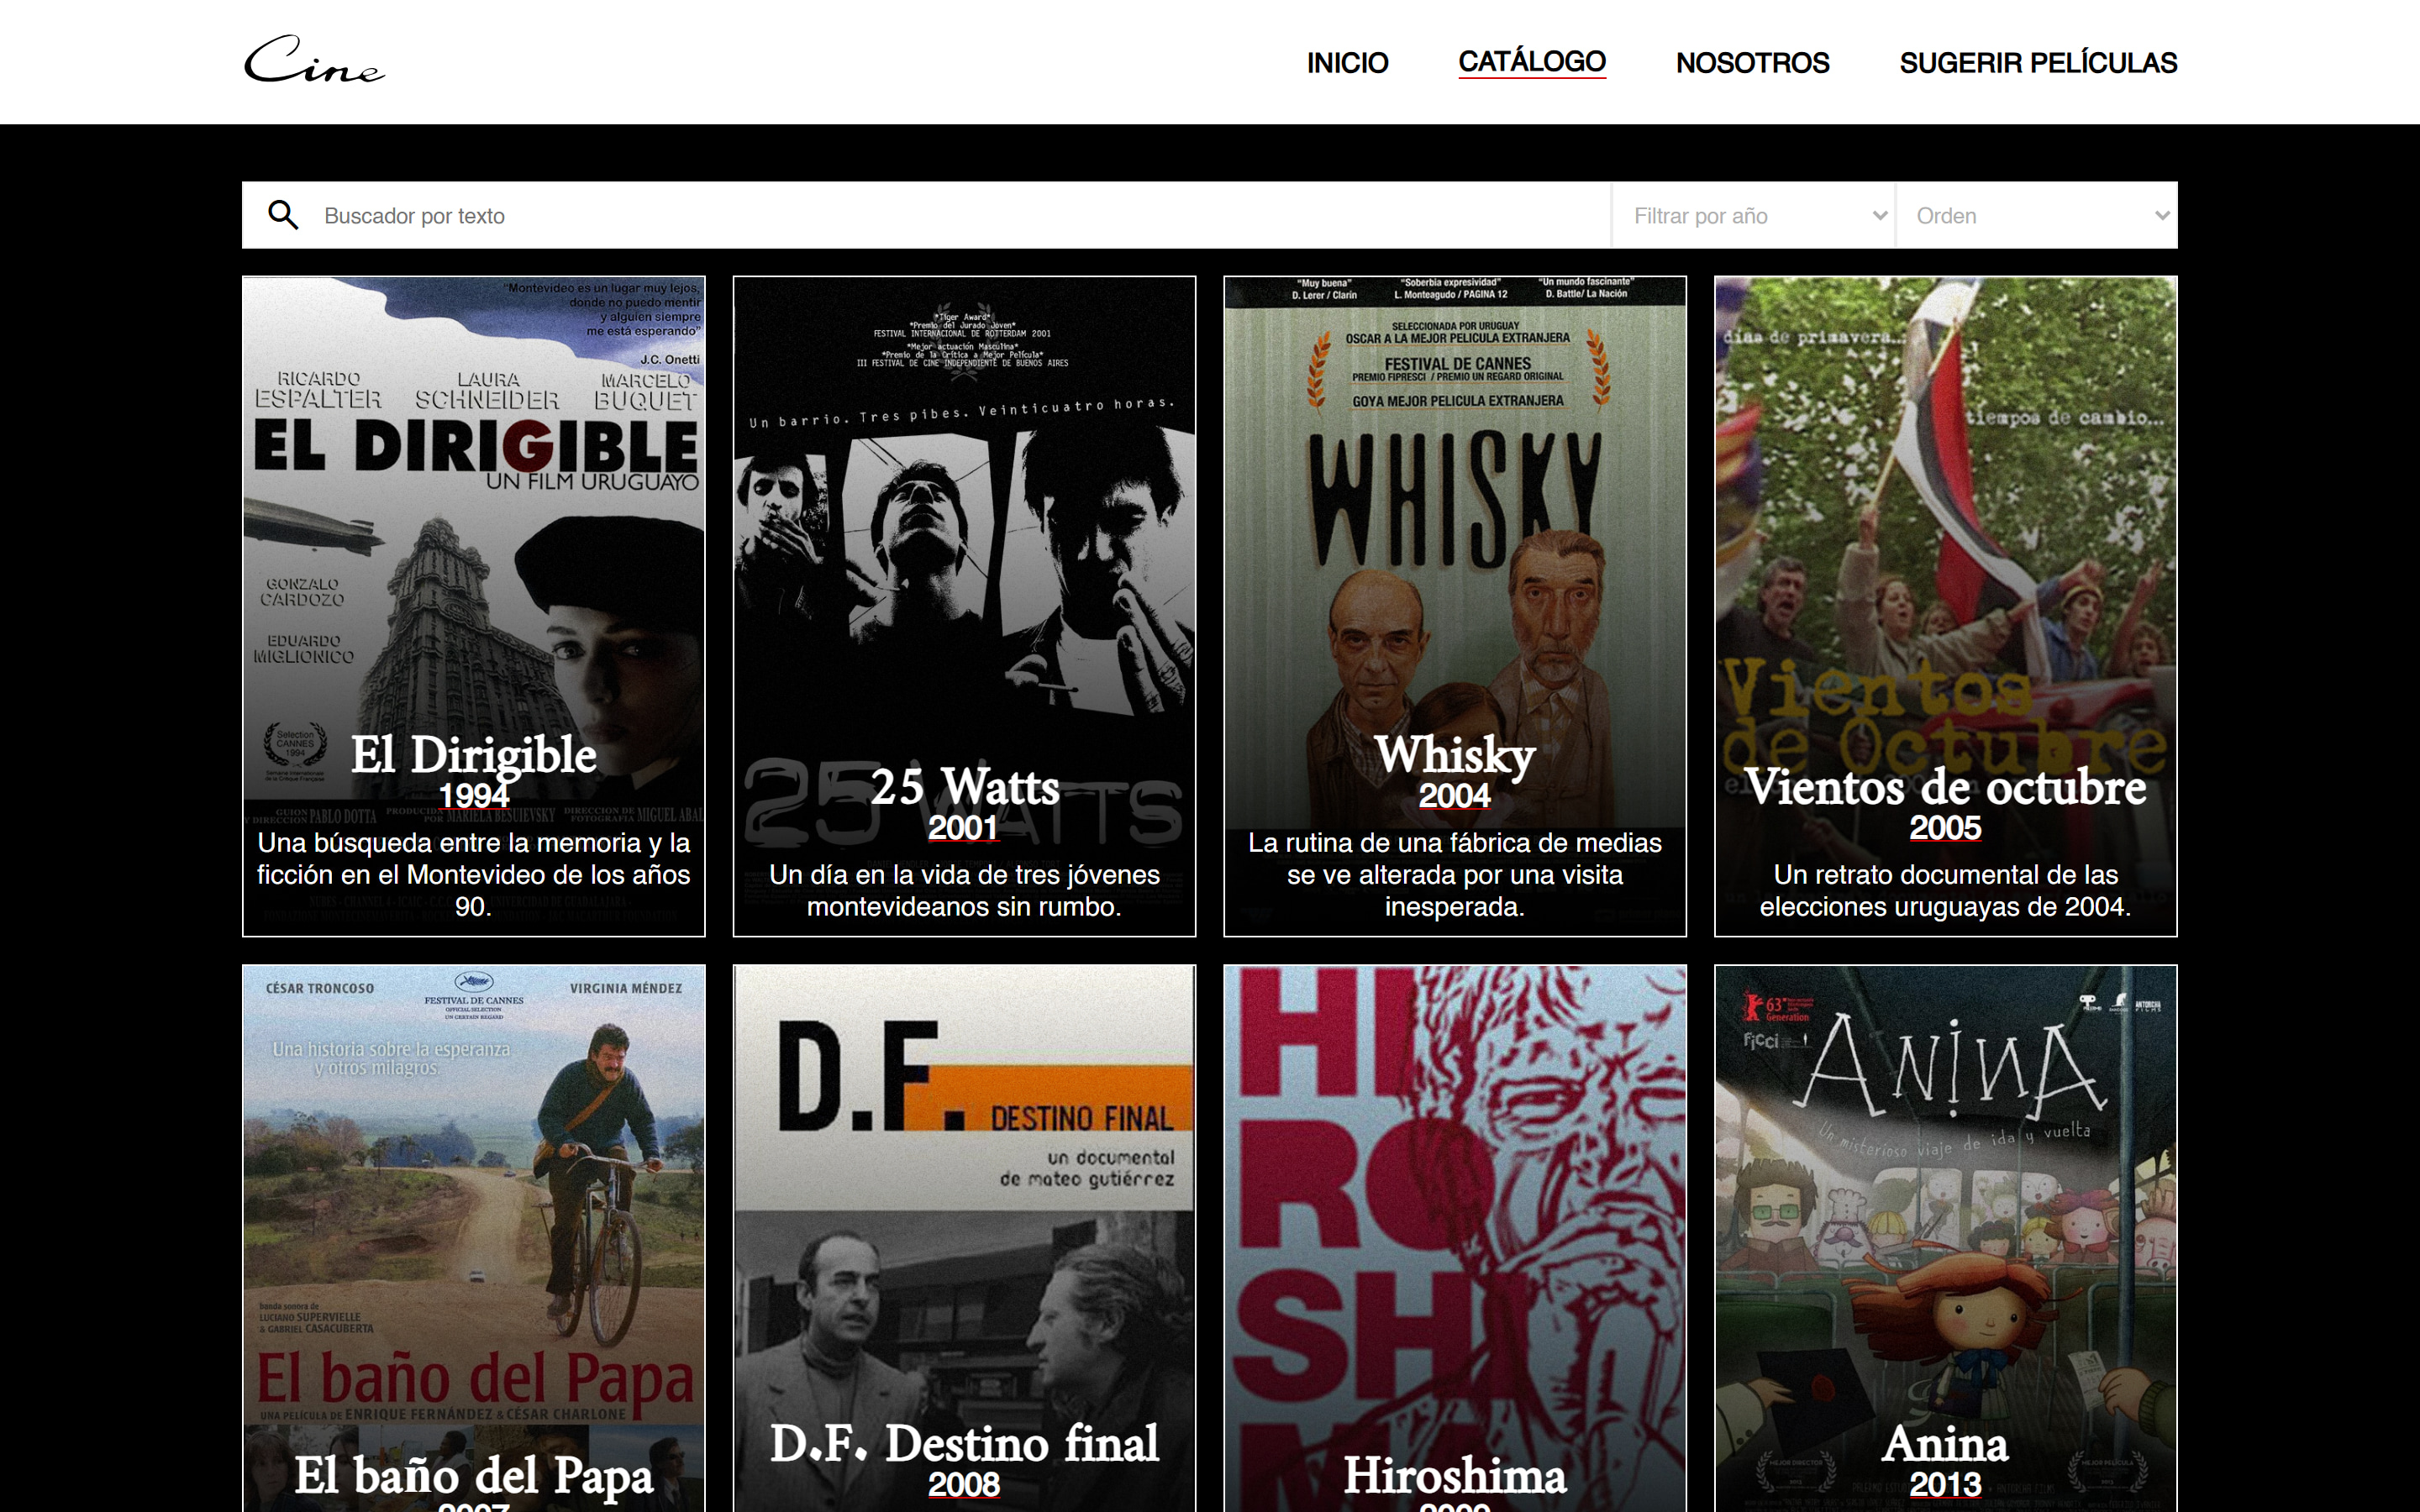
Task: Click the year 1994 under El Dirigible
Action: (x=474, y=796)
